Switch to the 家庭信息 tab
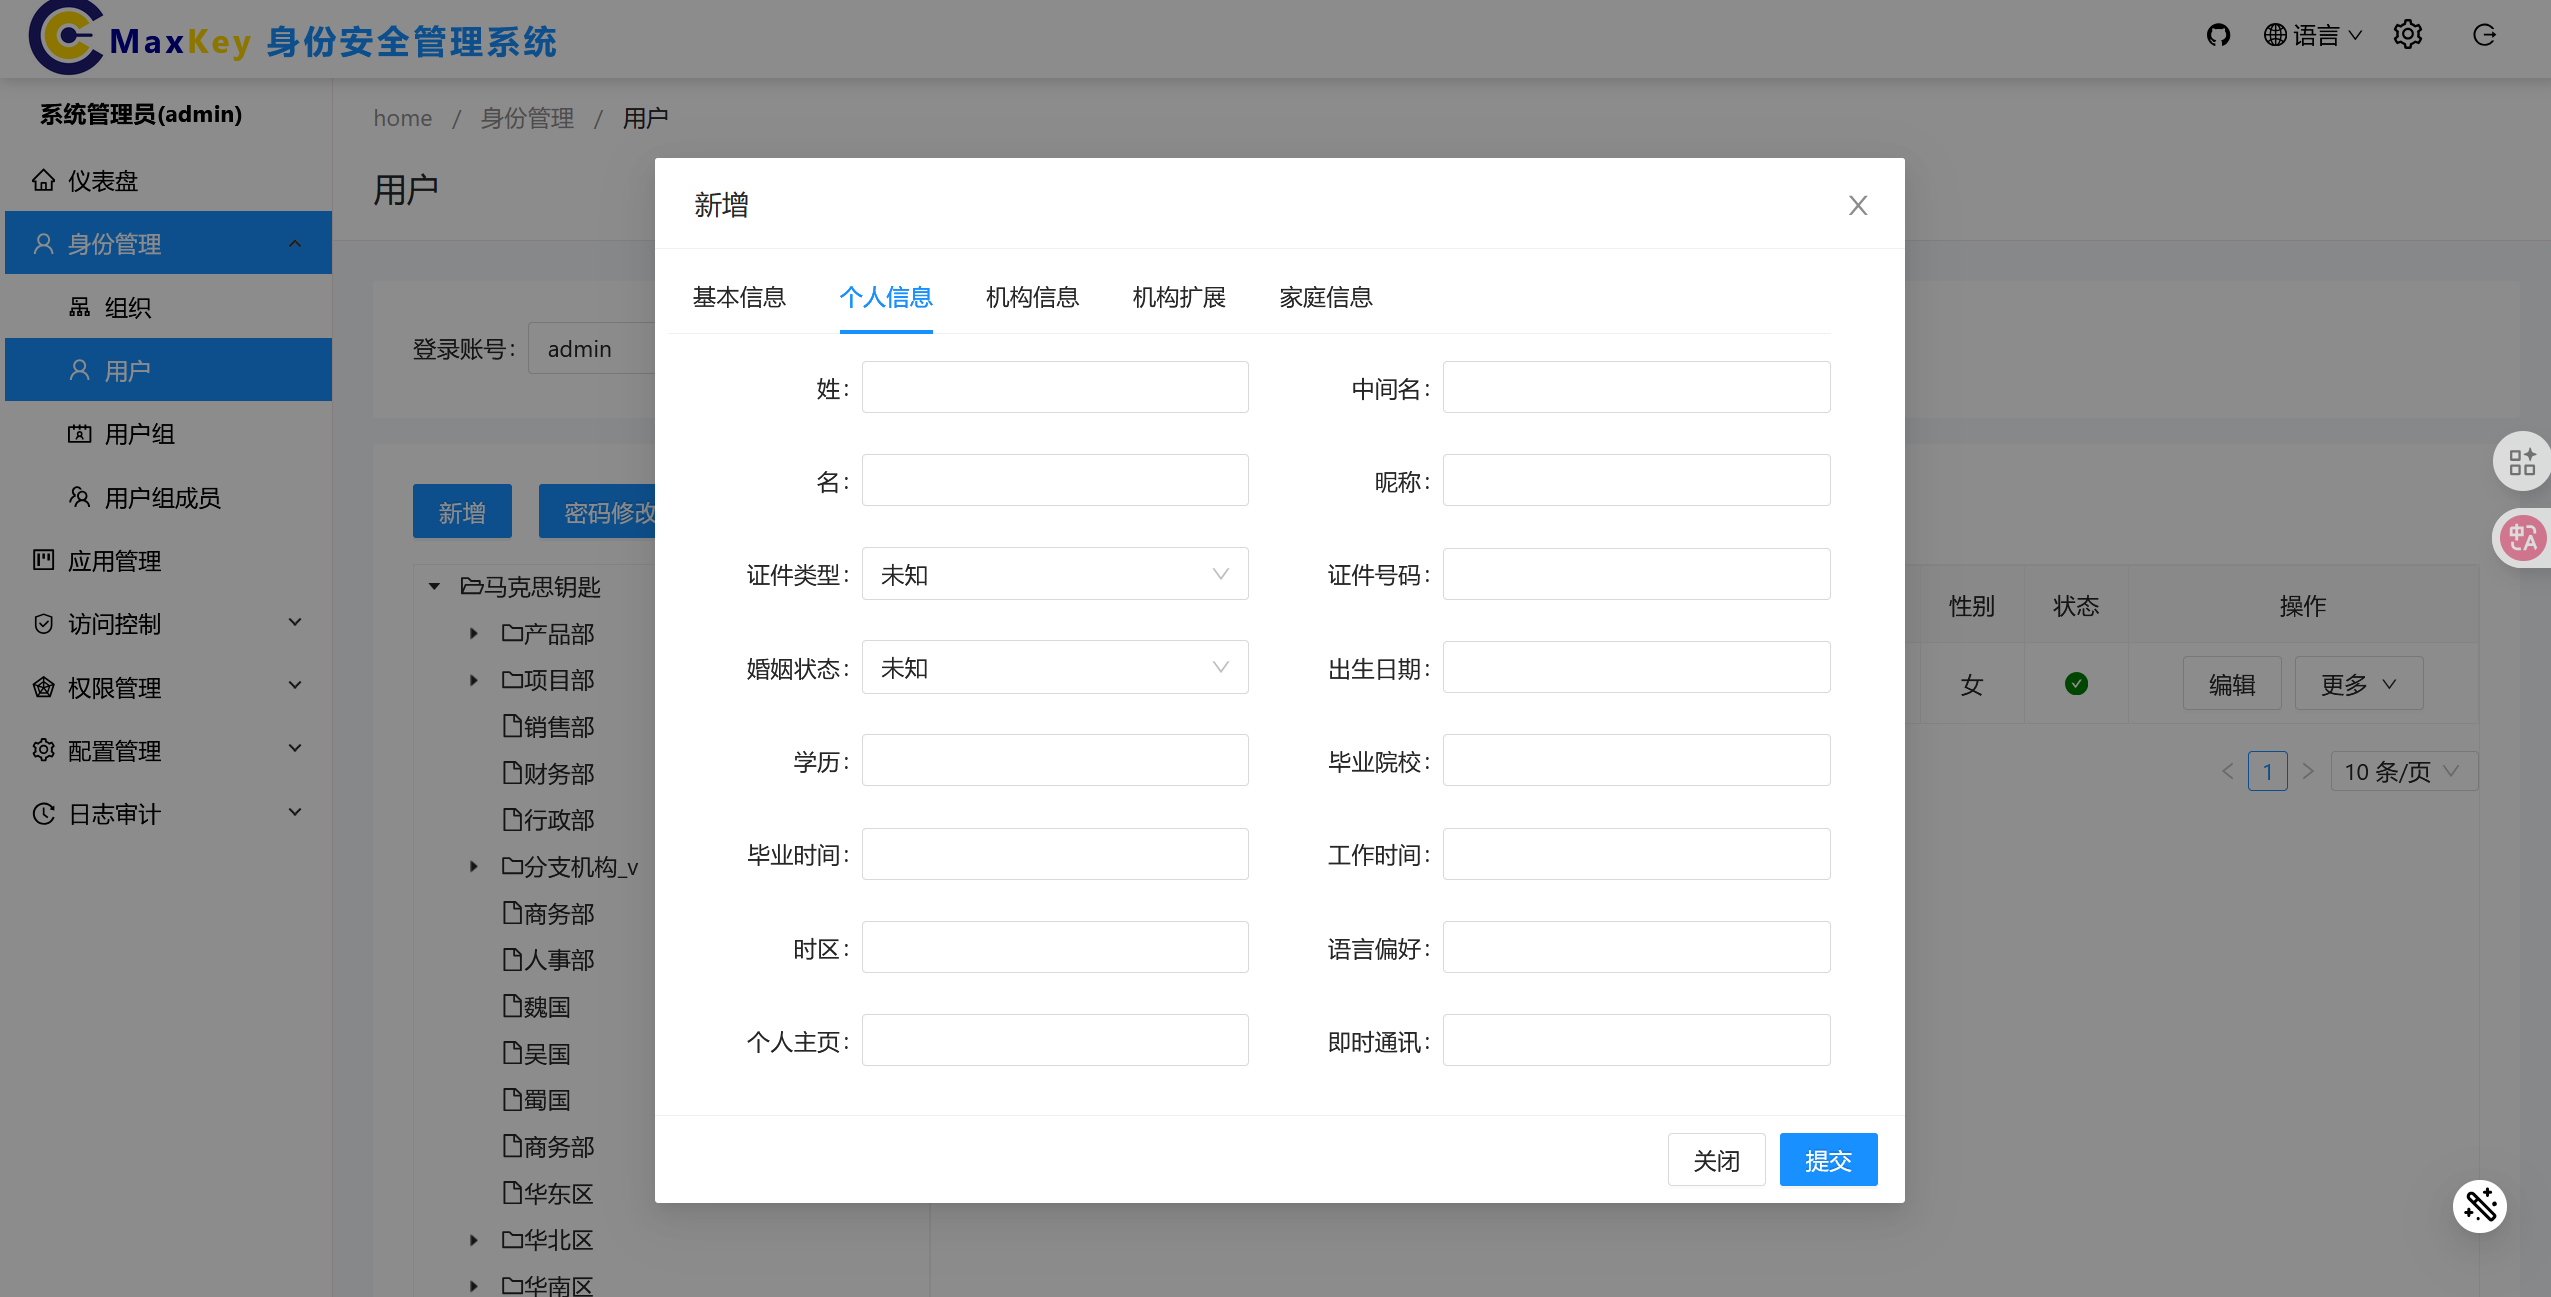2551x1297 pixels. [x=1325, y=297]
